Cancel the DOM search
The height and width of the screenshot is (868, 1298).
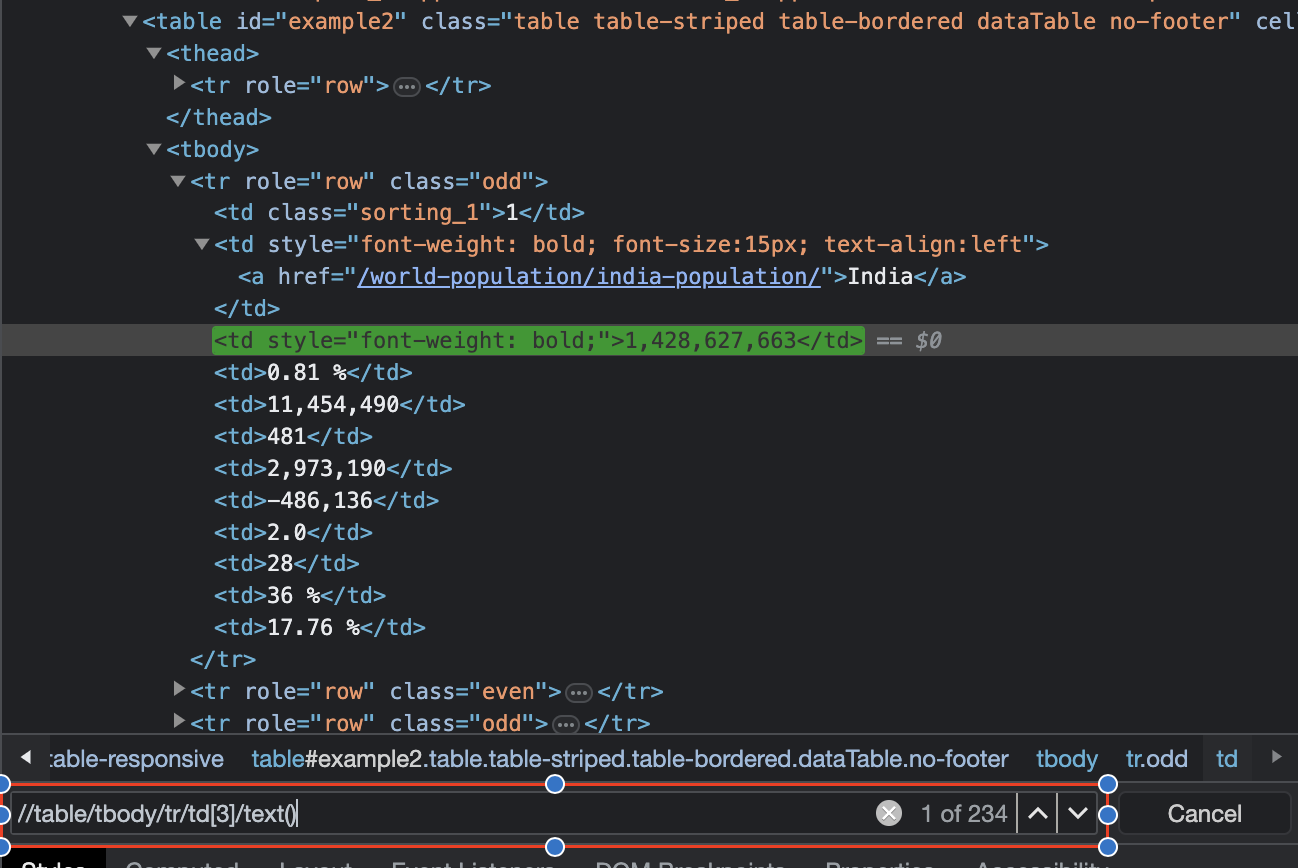point(1204,814)
